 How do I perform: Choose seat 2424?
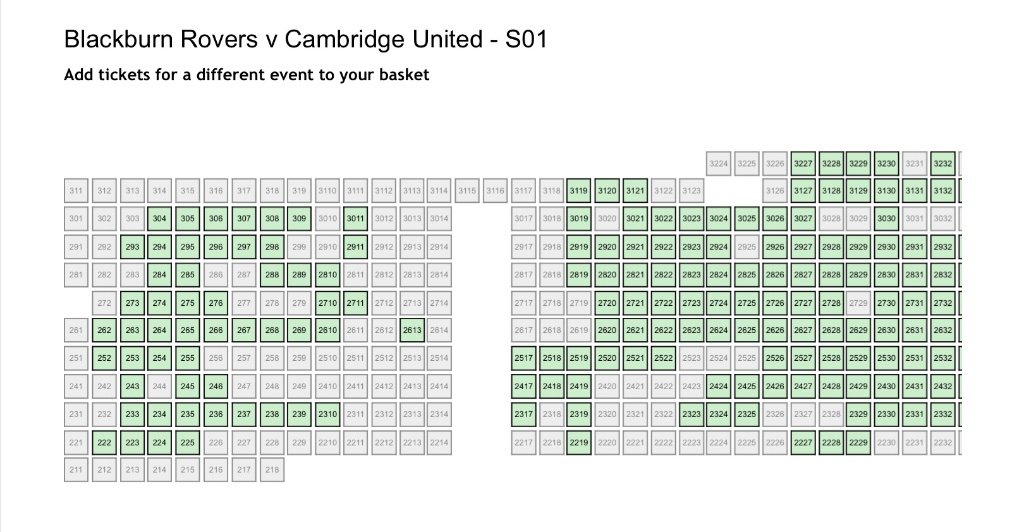click(718, 386)
